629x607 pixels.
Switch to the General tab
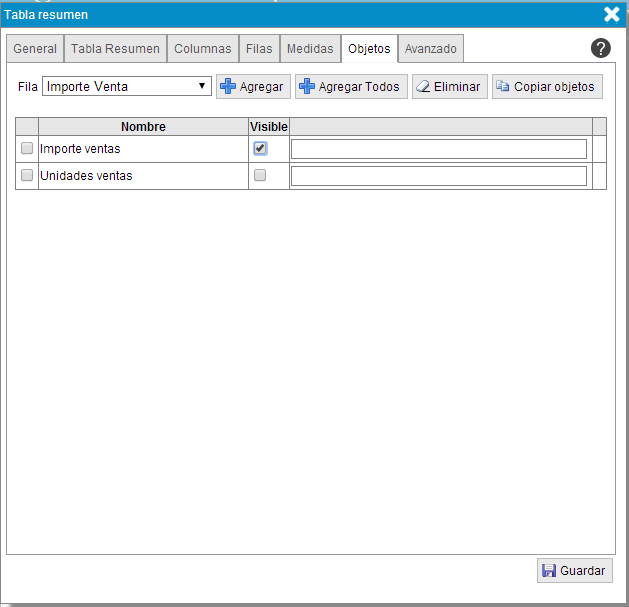[x=35, y=48]
